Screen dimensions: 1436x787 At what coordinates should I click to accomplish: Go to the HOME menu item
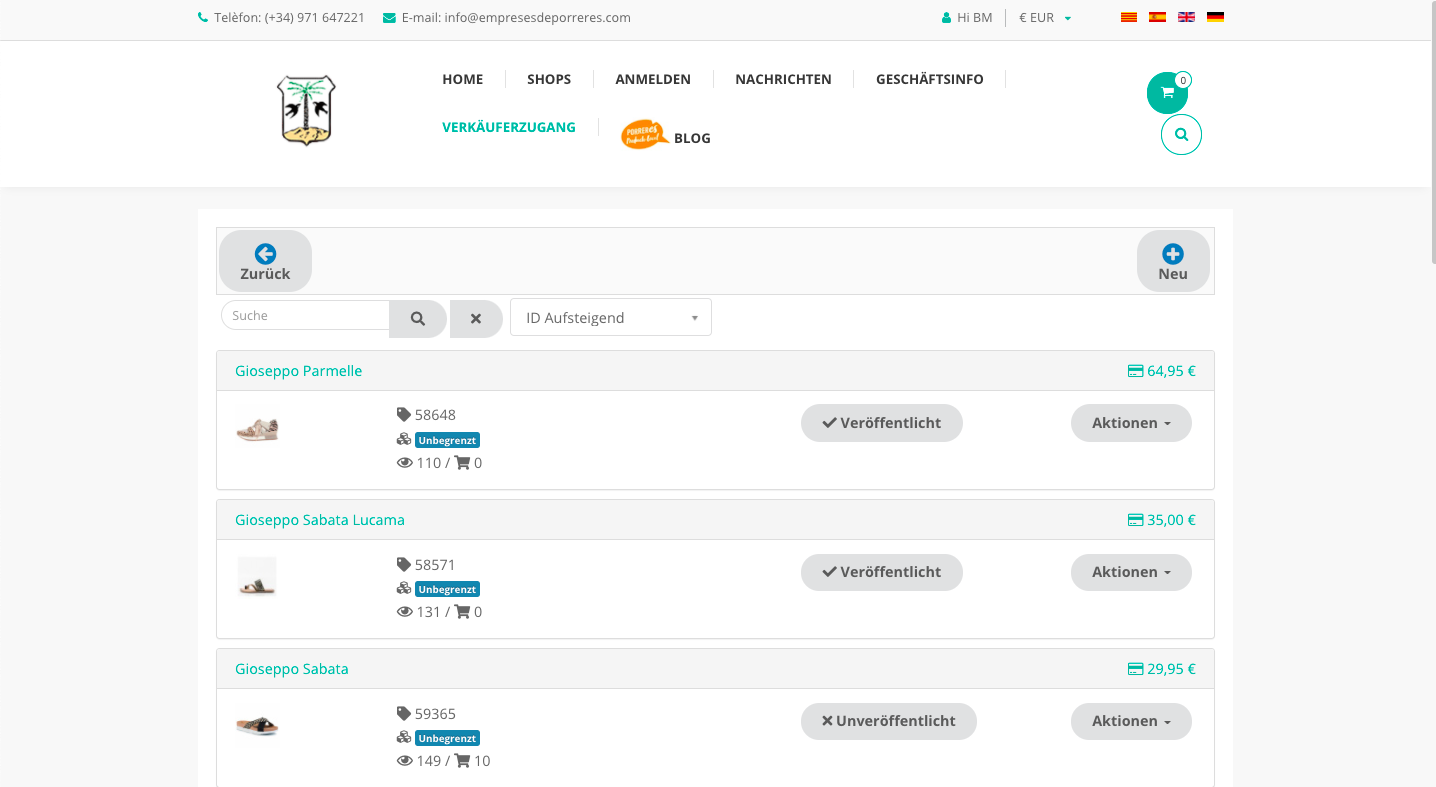click(463, 79)
